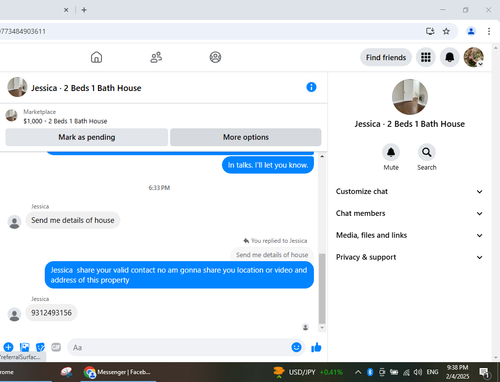Click the ENG language indicator
The width and height of the screenshot is (500, 382).
pyautogui.click(x=432, y=372)
